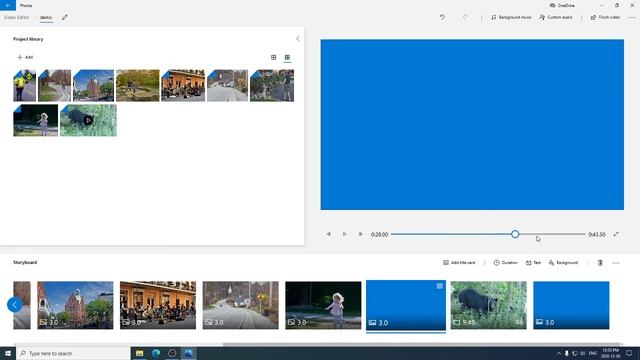The image size is (640, 360).
Task: Open the Windows Start menu
Action: coord(8,353)
